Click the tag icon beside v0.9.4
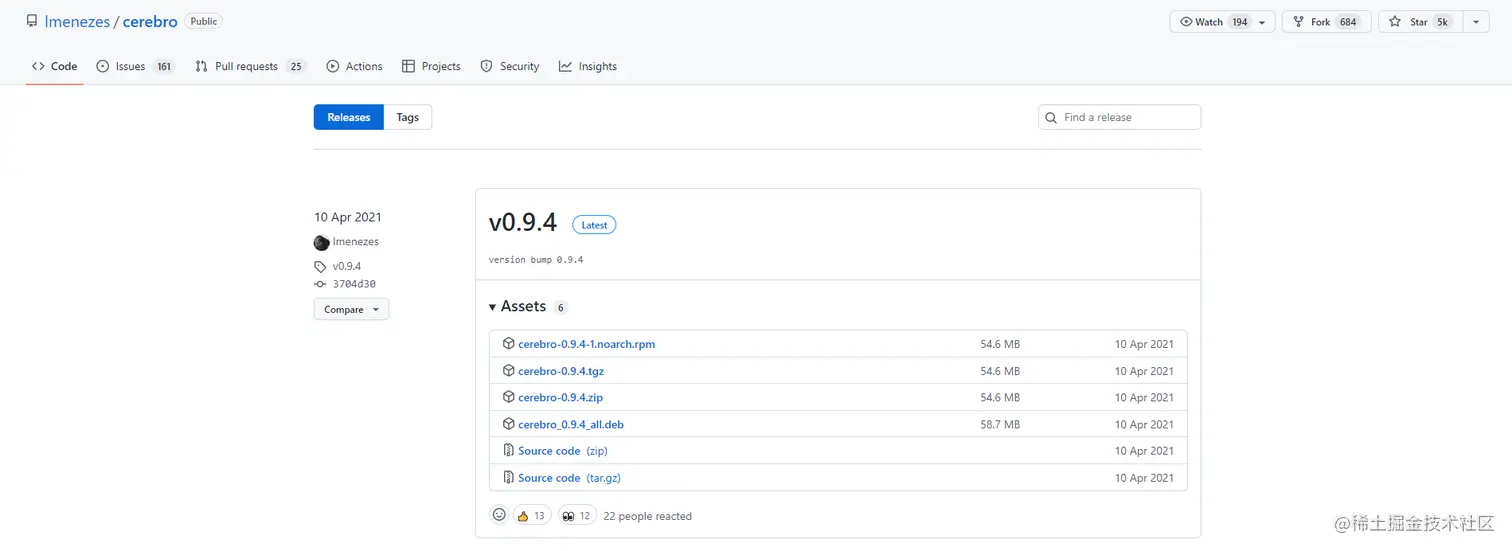1512x551 pixels. (320, 267)
